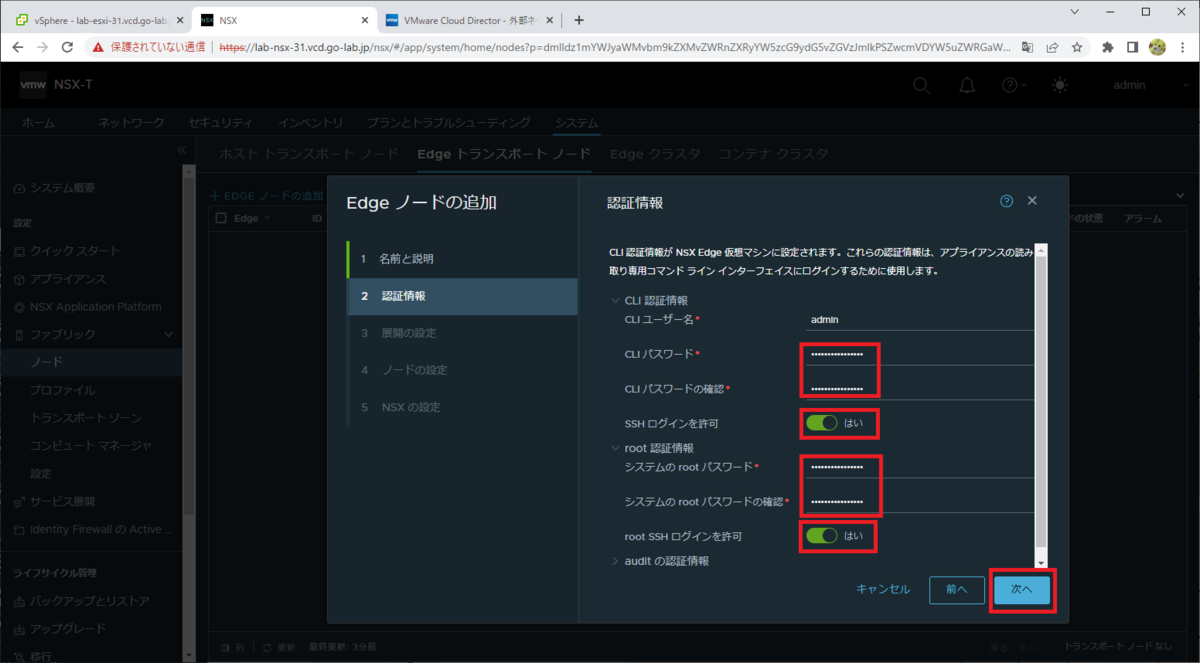
Task: Open the ホーム menu tab
Action: tap(39, 122)
